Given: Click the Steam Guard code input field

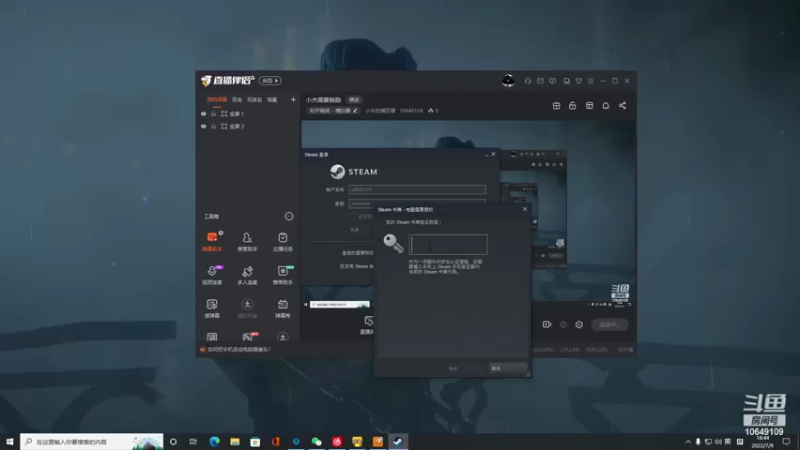Looking at the screenshot, I should pyautogui.click(x=448, y=244).
